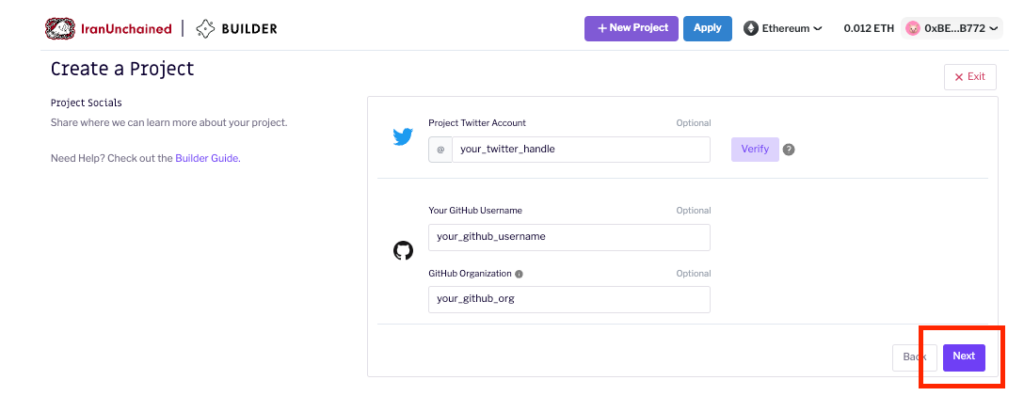Click the GitHub Organization info icon
The image size is (1024, 412).
coord(519,274)
